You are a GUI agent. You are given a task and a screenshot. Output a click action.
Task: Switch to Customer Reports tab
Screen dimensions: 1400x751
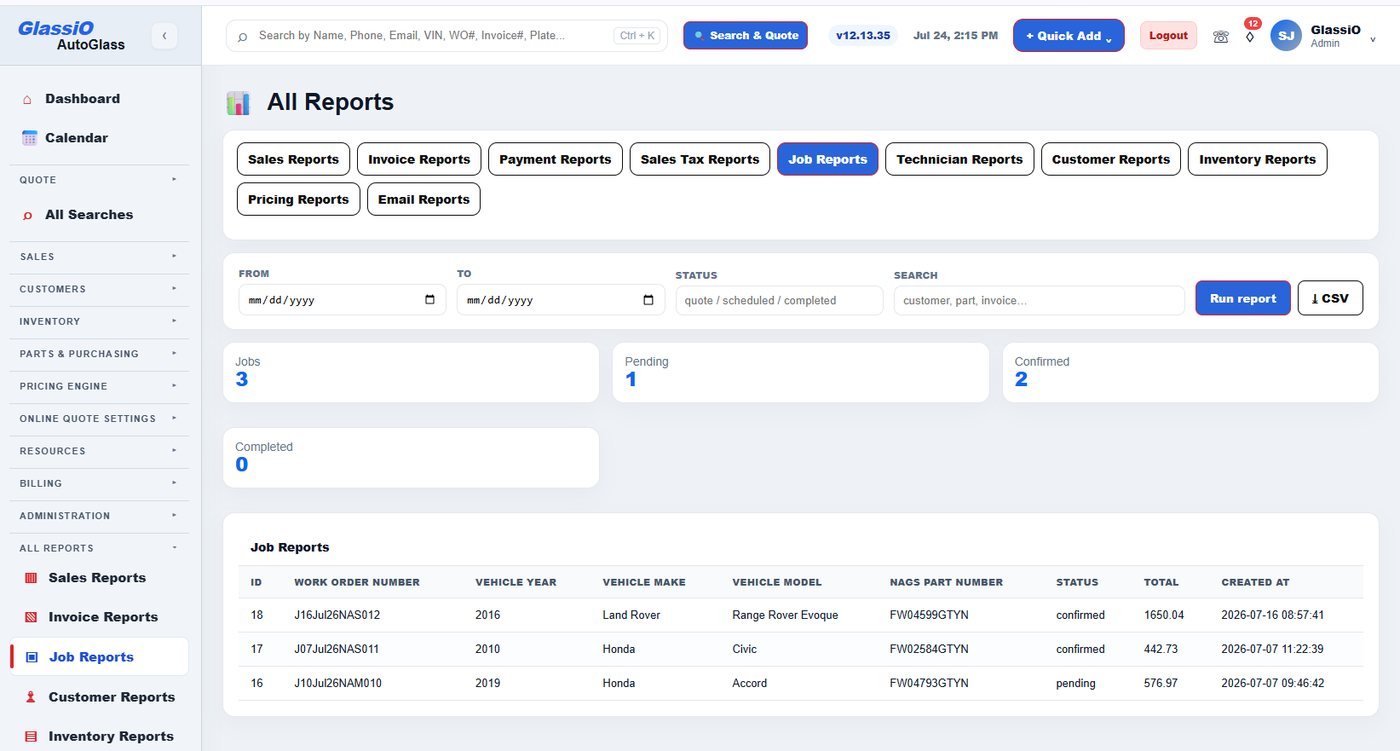(x=1111, y=159)
